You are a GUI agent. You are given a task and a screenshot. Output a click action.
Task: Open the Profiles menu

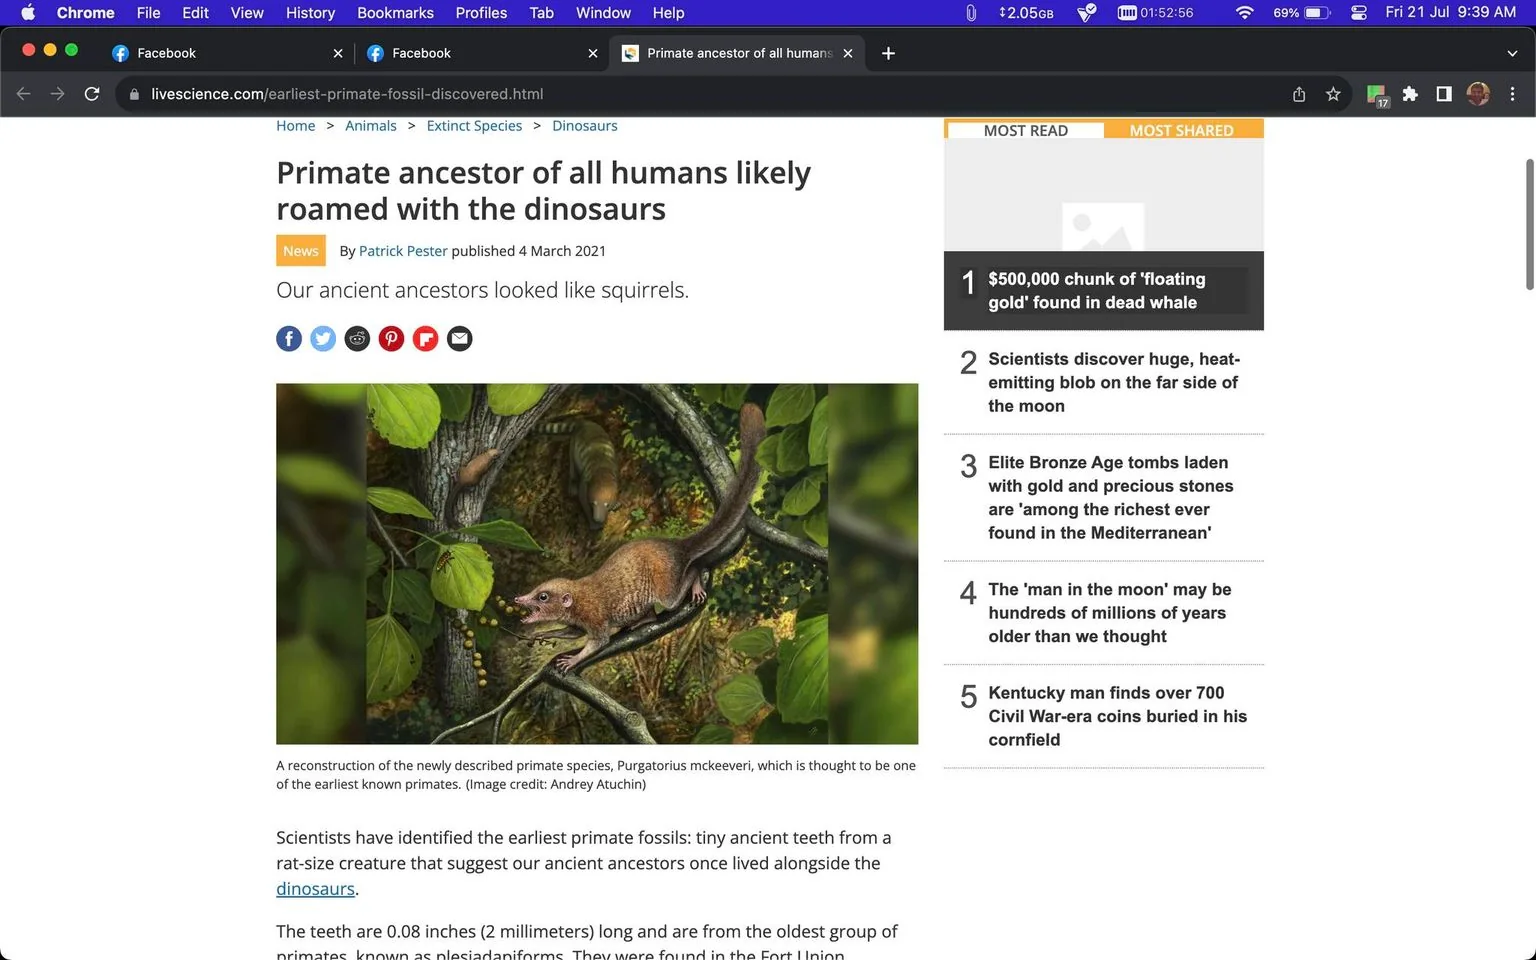(x=481, y=13)
